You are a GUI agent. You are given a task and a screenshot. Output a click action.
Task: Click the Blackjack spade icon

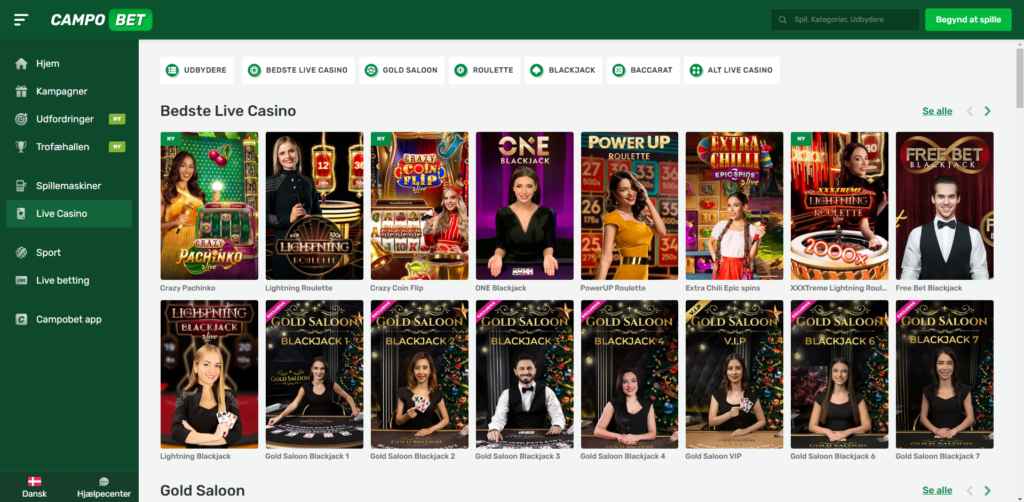coord(537,70)
